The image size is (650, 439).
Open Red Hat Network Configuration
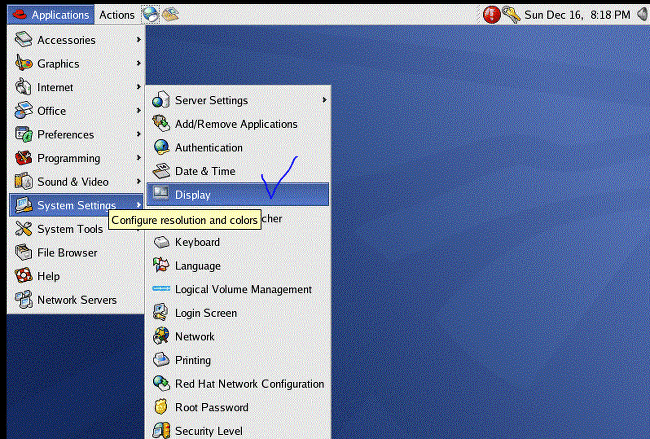tap(238, 384)
